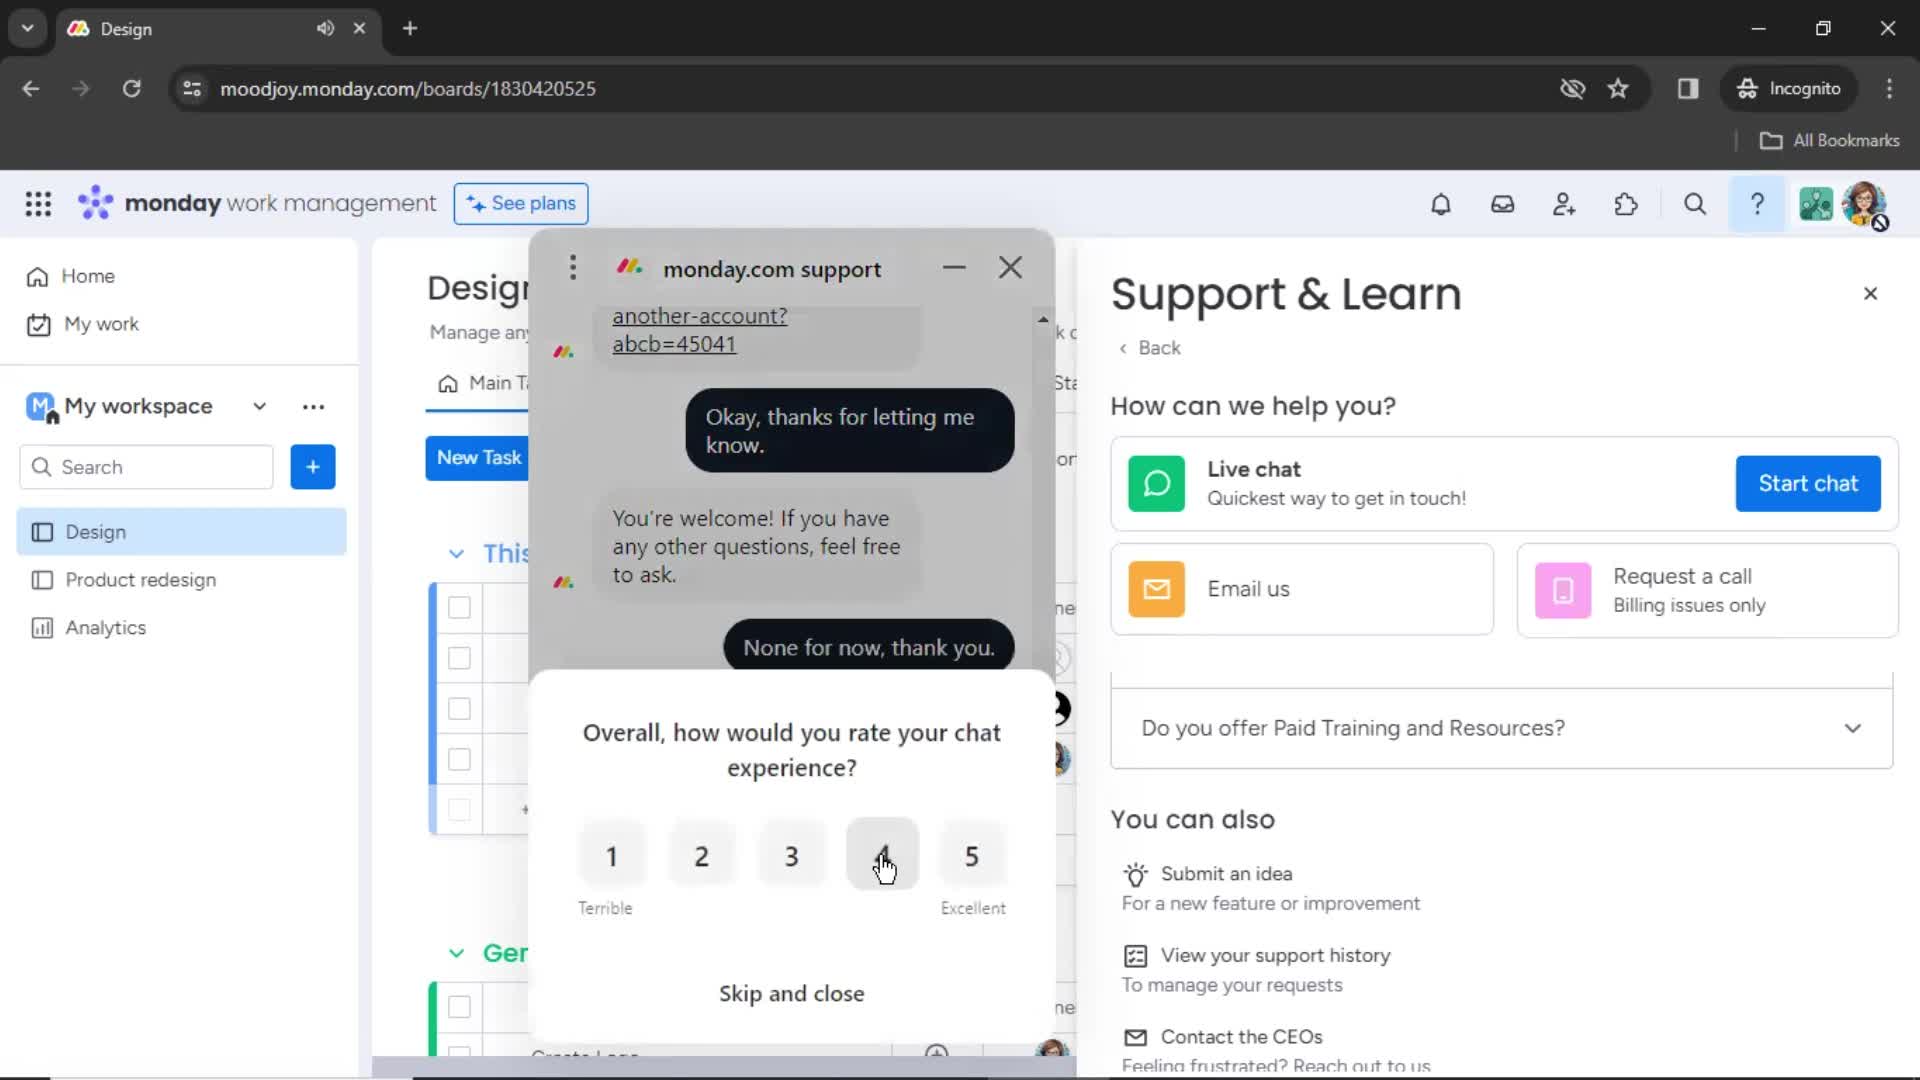The width and height of the screenshot is (1920, 1080).
Task: Add new item with blue plus button
Action: (x=313, y=467)
